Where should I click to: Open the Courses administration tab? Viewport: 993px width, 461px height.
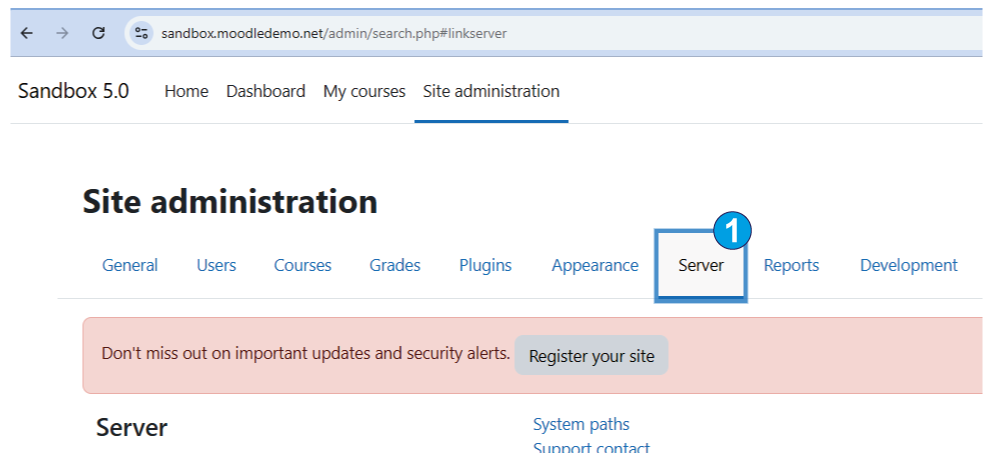point(302,265)
